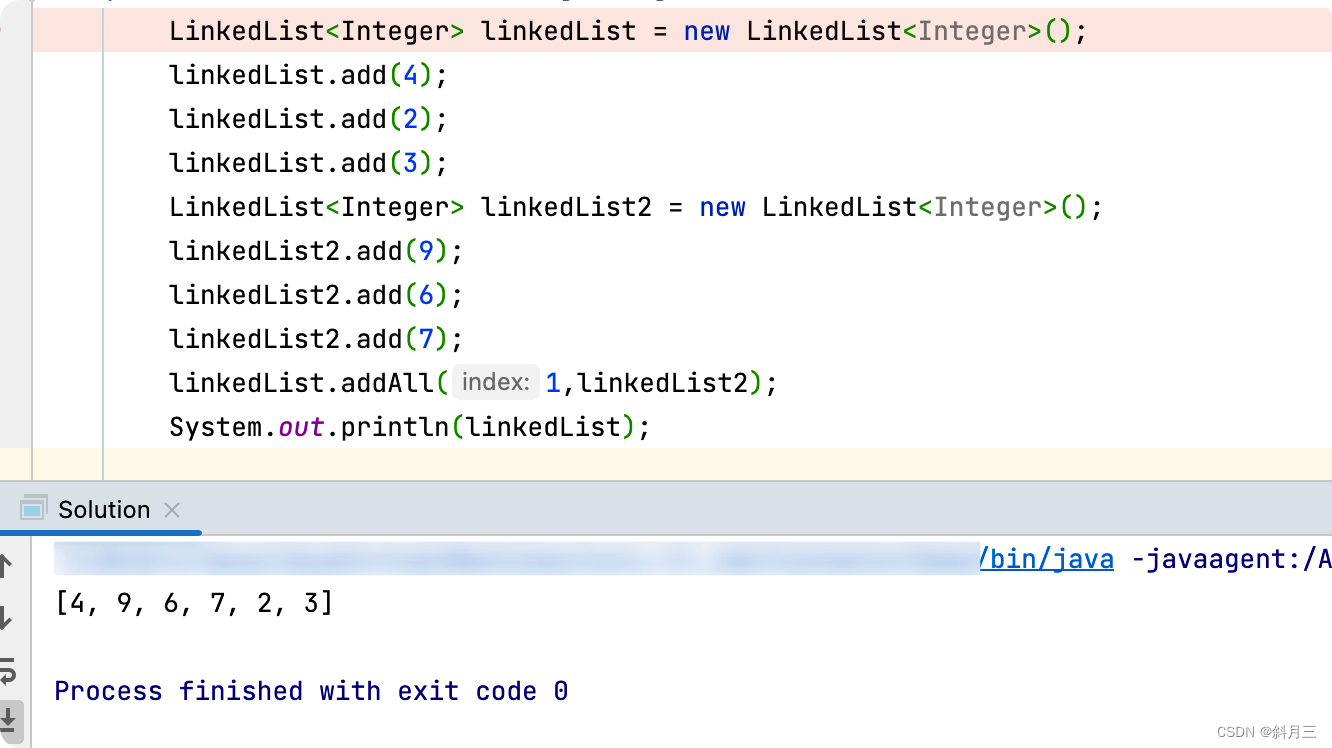Place cursor on linkedList.add(2) line
Image resolution: width=1332 pixels, height=748 pixels.
pos(308,119)
